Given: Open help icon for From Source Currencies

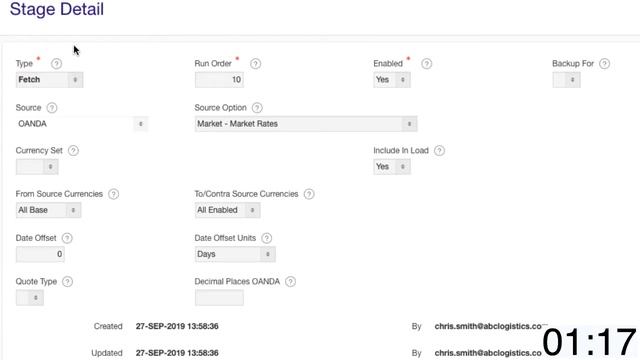Looking at the screenshot, I should 113,194.
